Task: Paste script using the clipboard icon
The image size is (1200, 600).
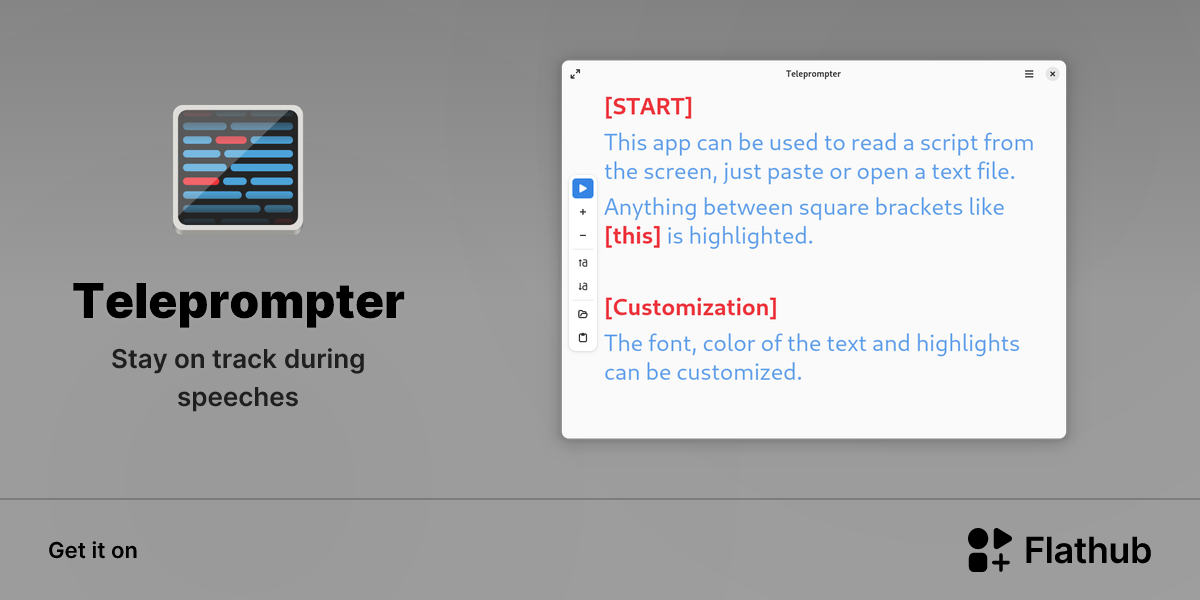Action: click(x=583, y=338)
